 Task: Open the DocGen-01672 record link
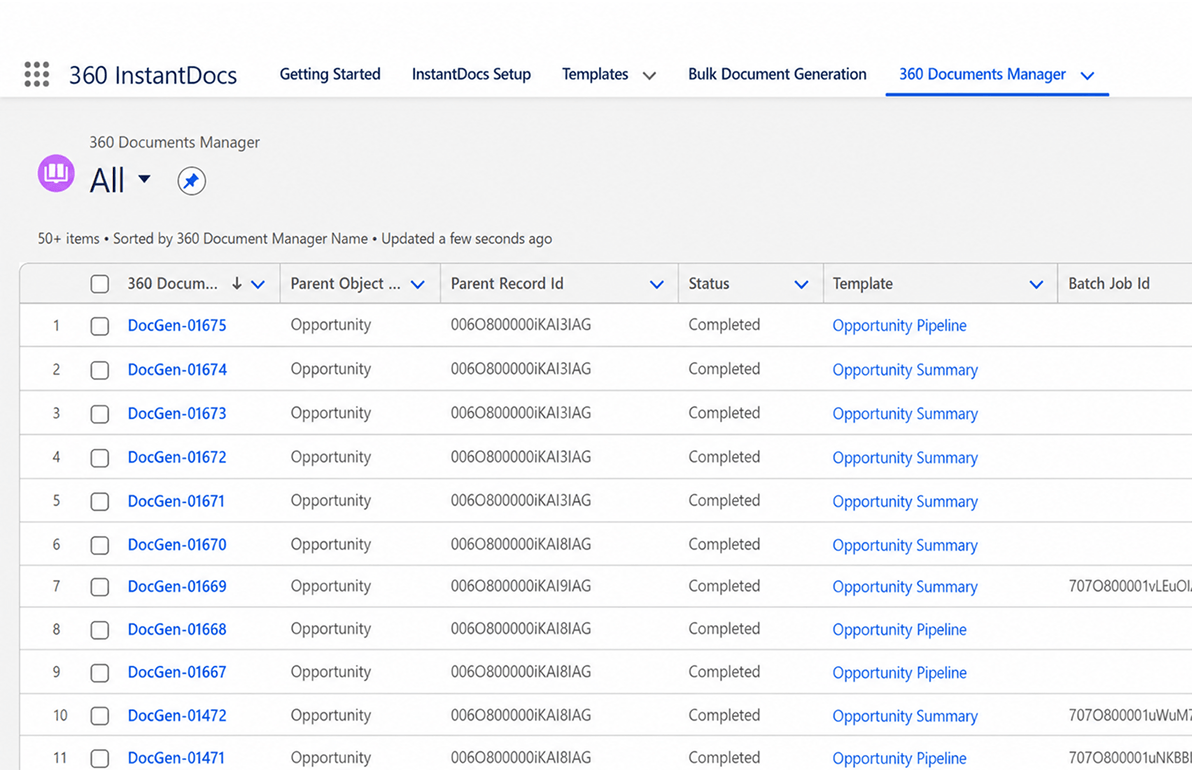click(x=177, y=457)
